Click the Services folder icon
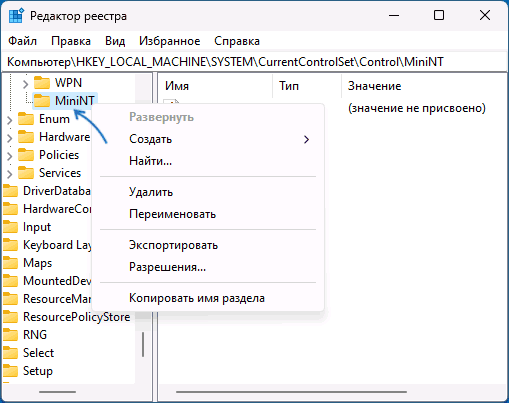This screenshot has width=509, height=403. click(x=26, y=173)
